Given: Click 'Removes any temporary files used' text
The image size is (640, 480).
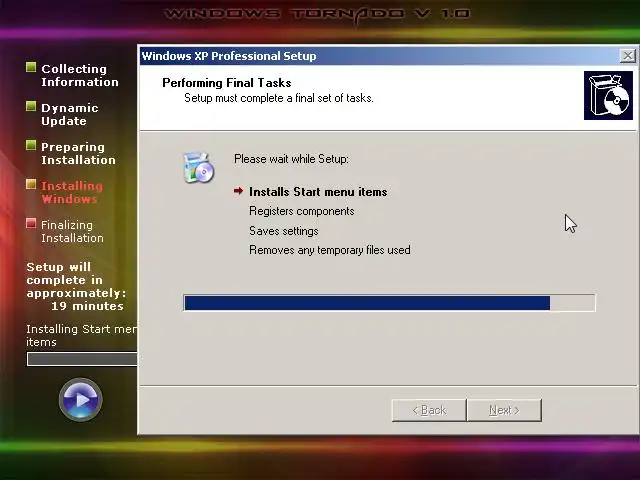Looking at the screenshot, I should tap(330, 250).
